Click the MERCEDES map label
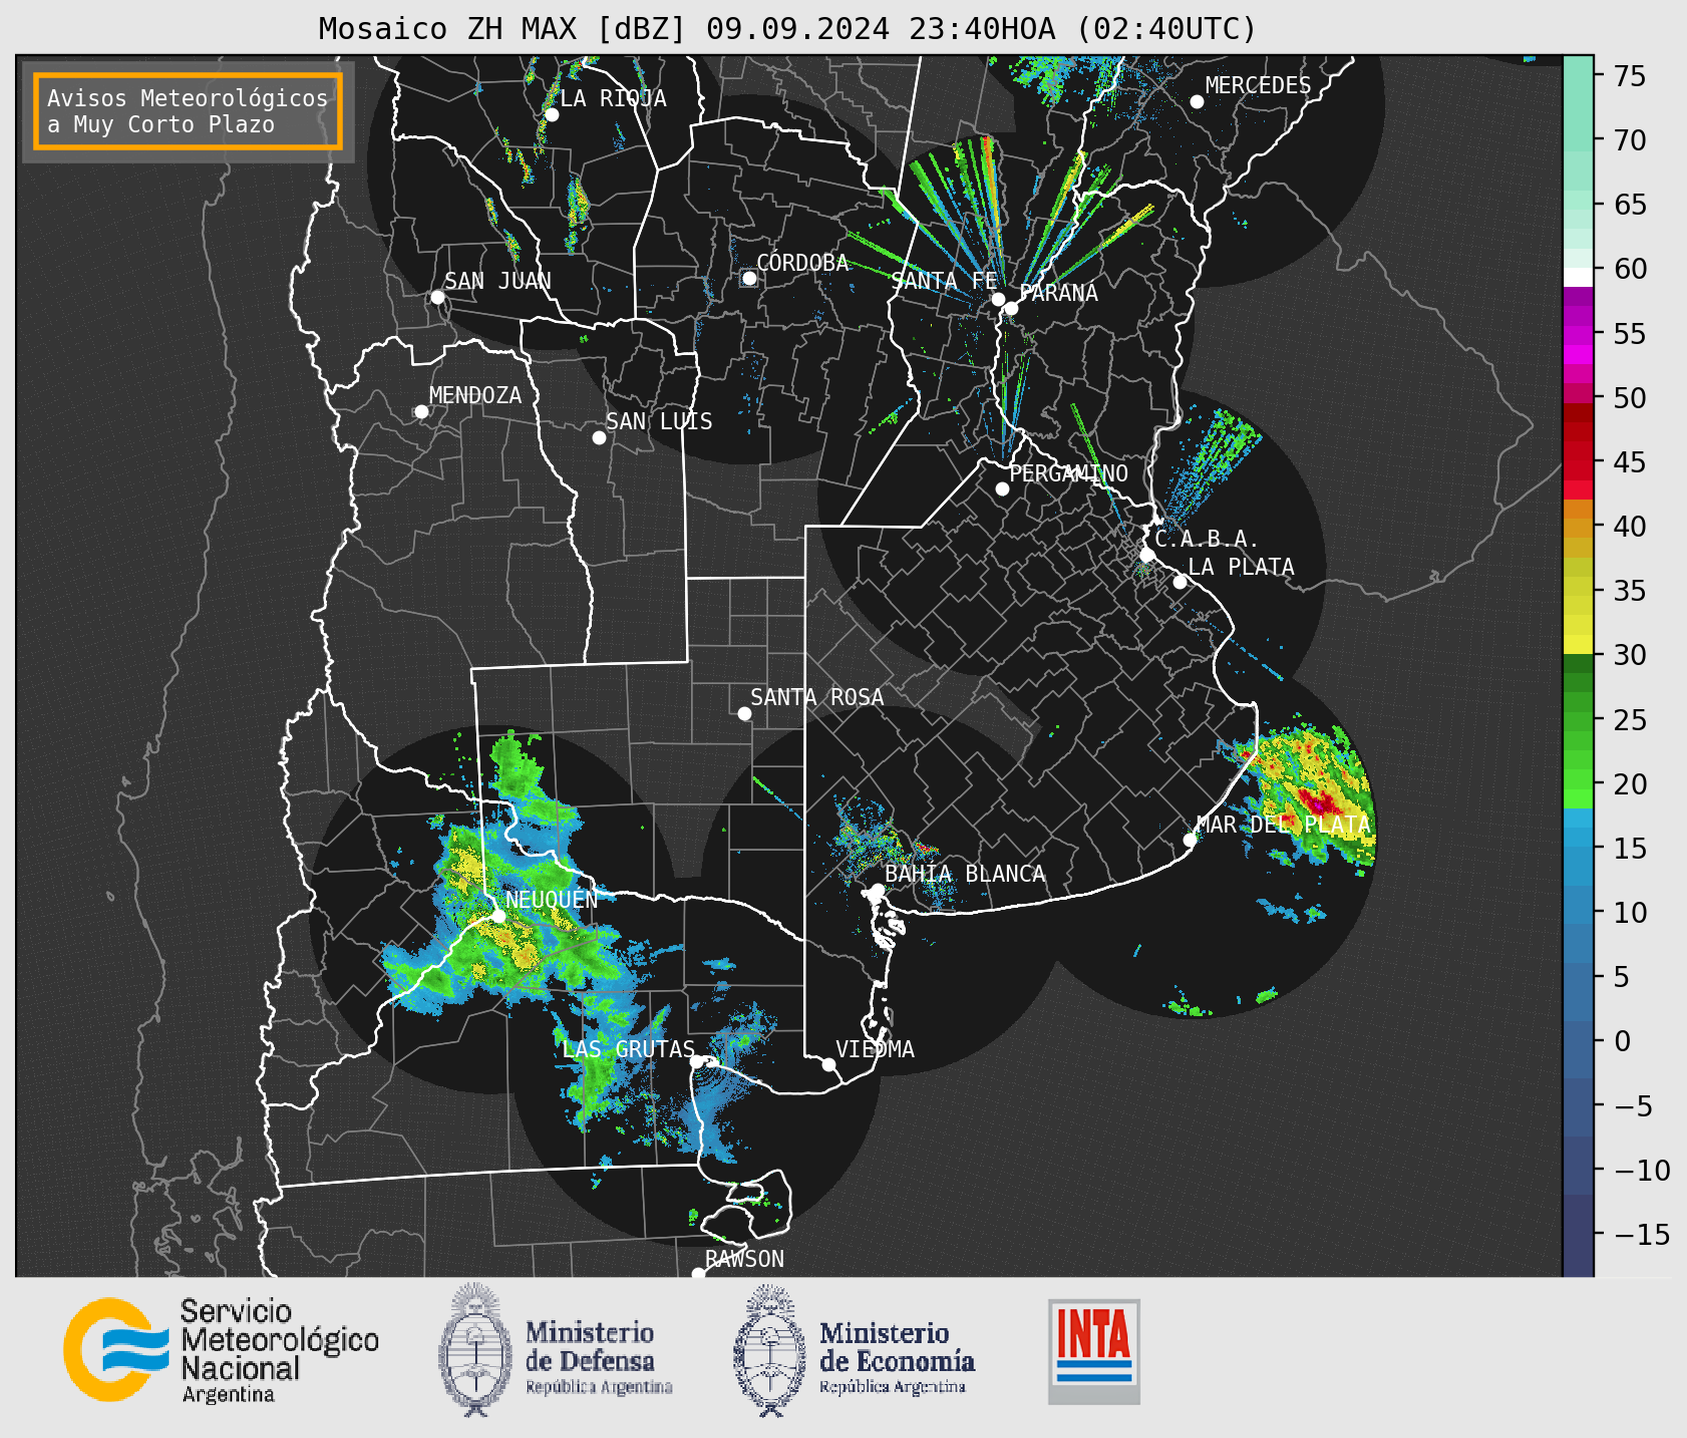The image size is (1687, 1438). [1258, 86]
